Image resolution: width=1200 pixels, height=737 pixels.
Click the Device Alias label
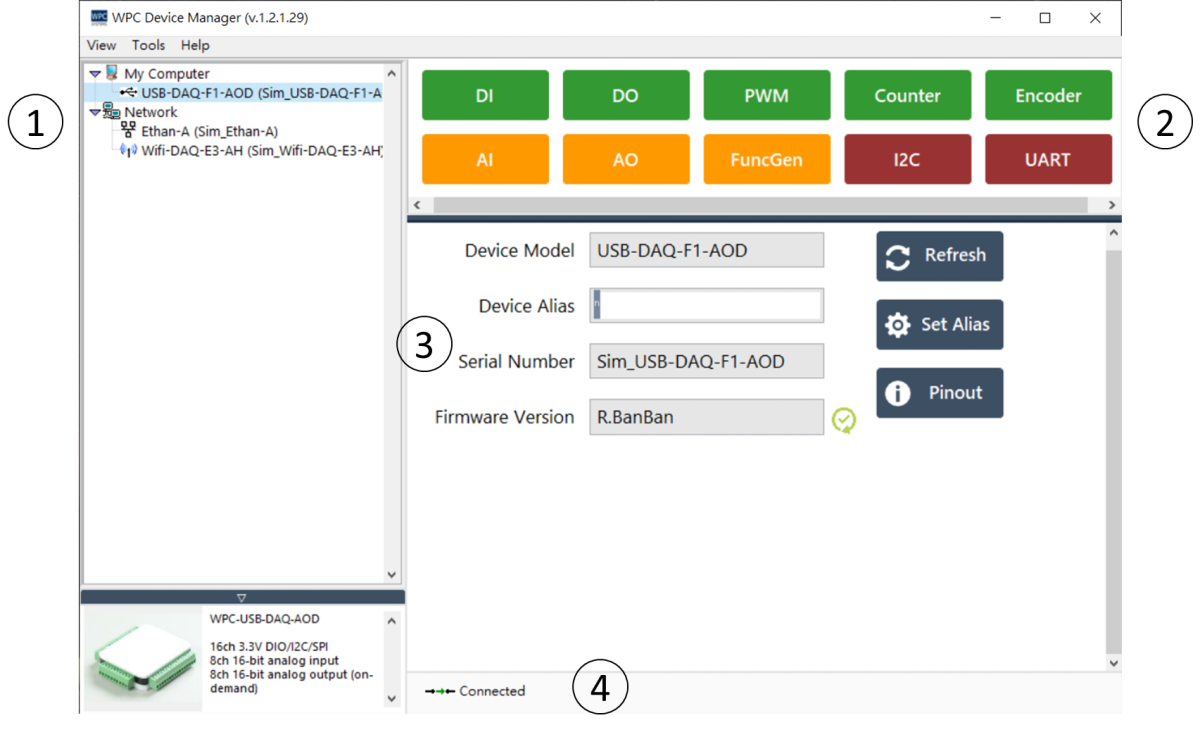pos(527,306)
